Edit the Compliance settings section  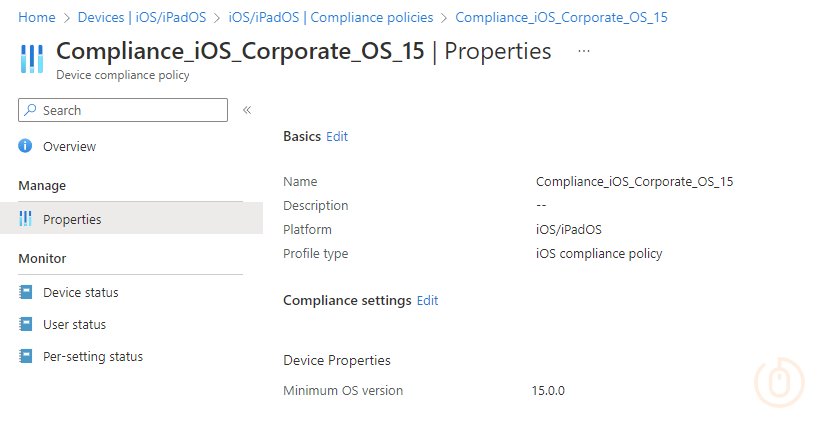click(427, 301)
